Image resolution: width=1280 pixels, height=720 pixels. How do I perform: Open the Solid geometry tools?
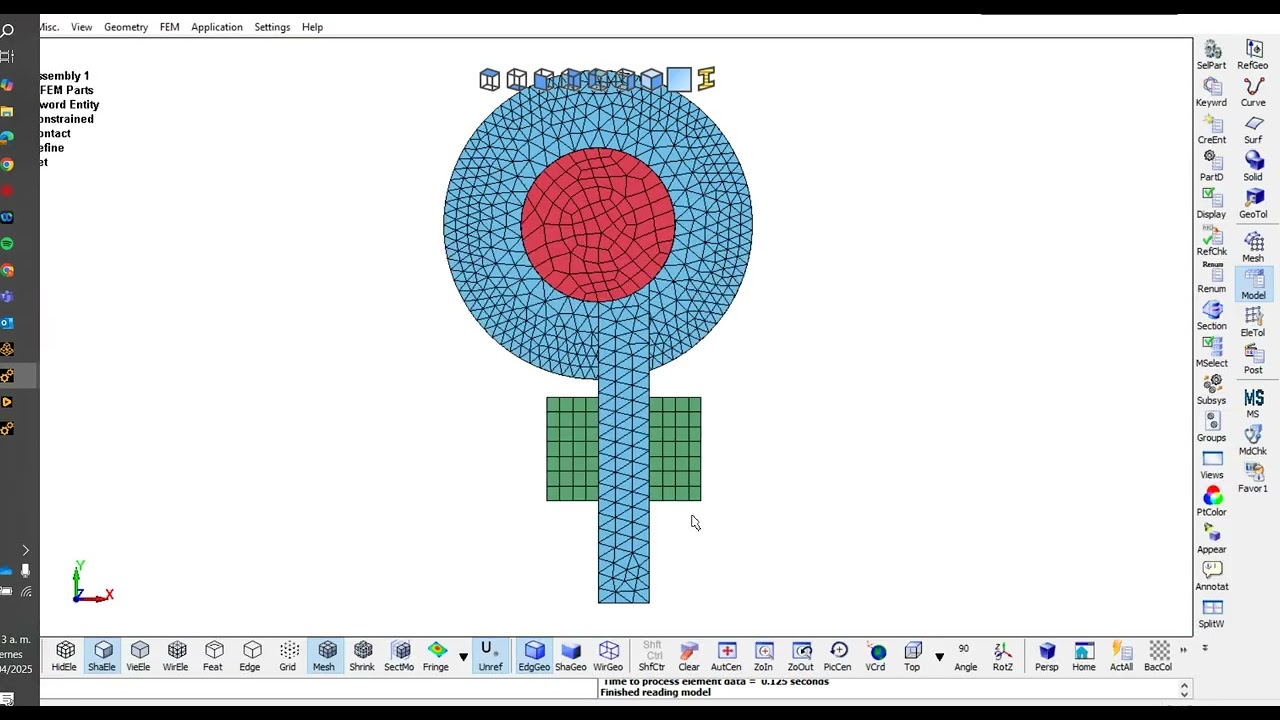click(x=1253, y=167)
